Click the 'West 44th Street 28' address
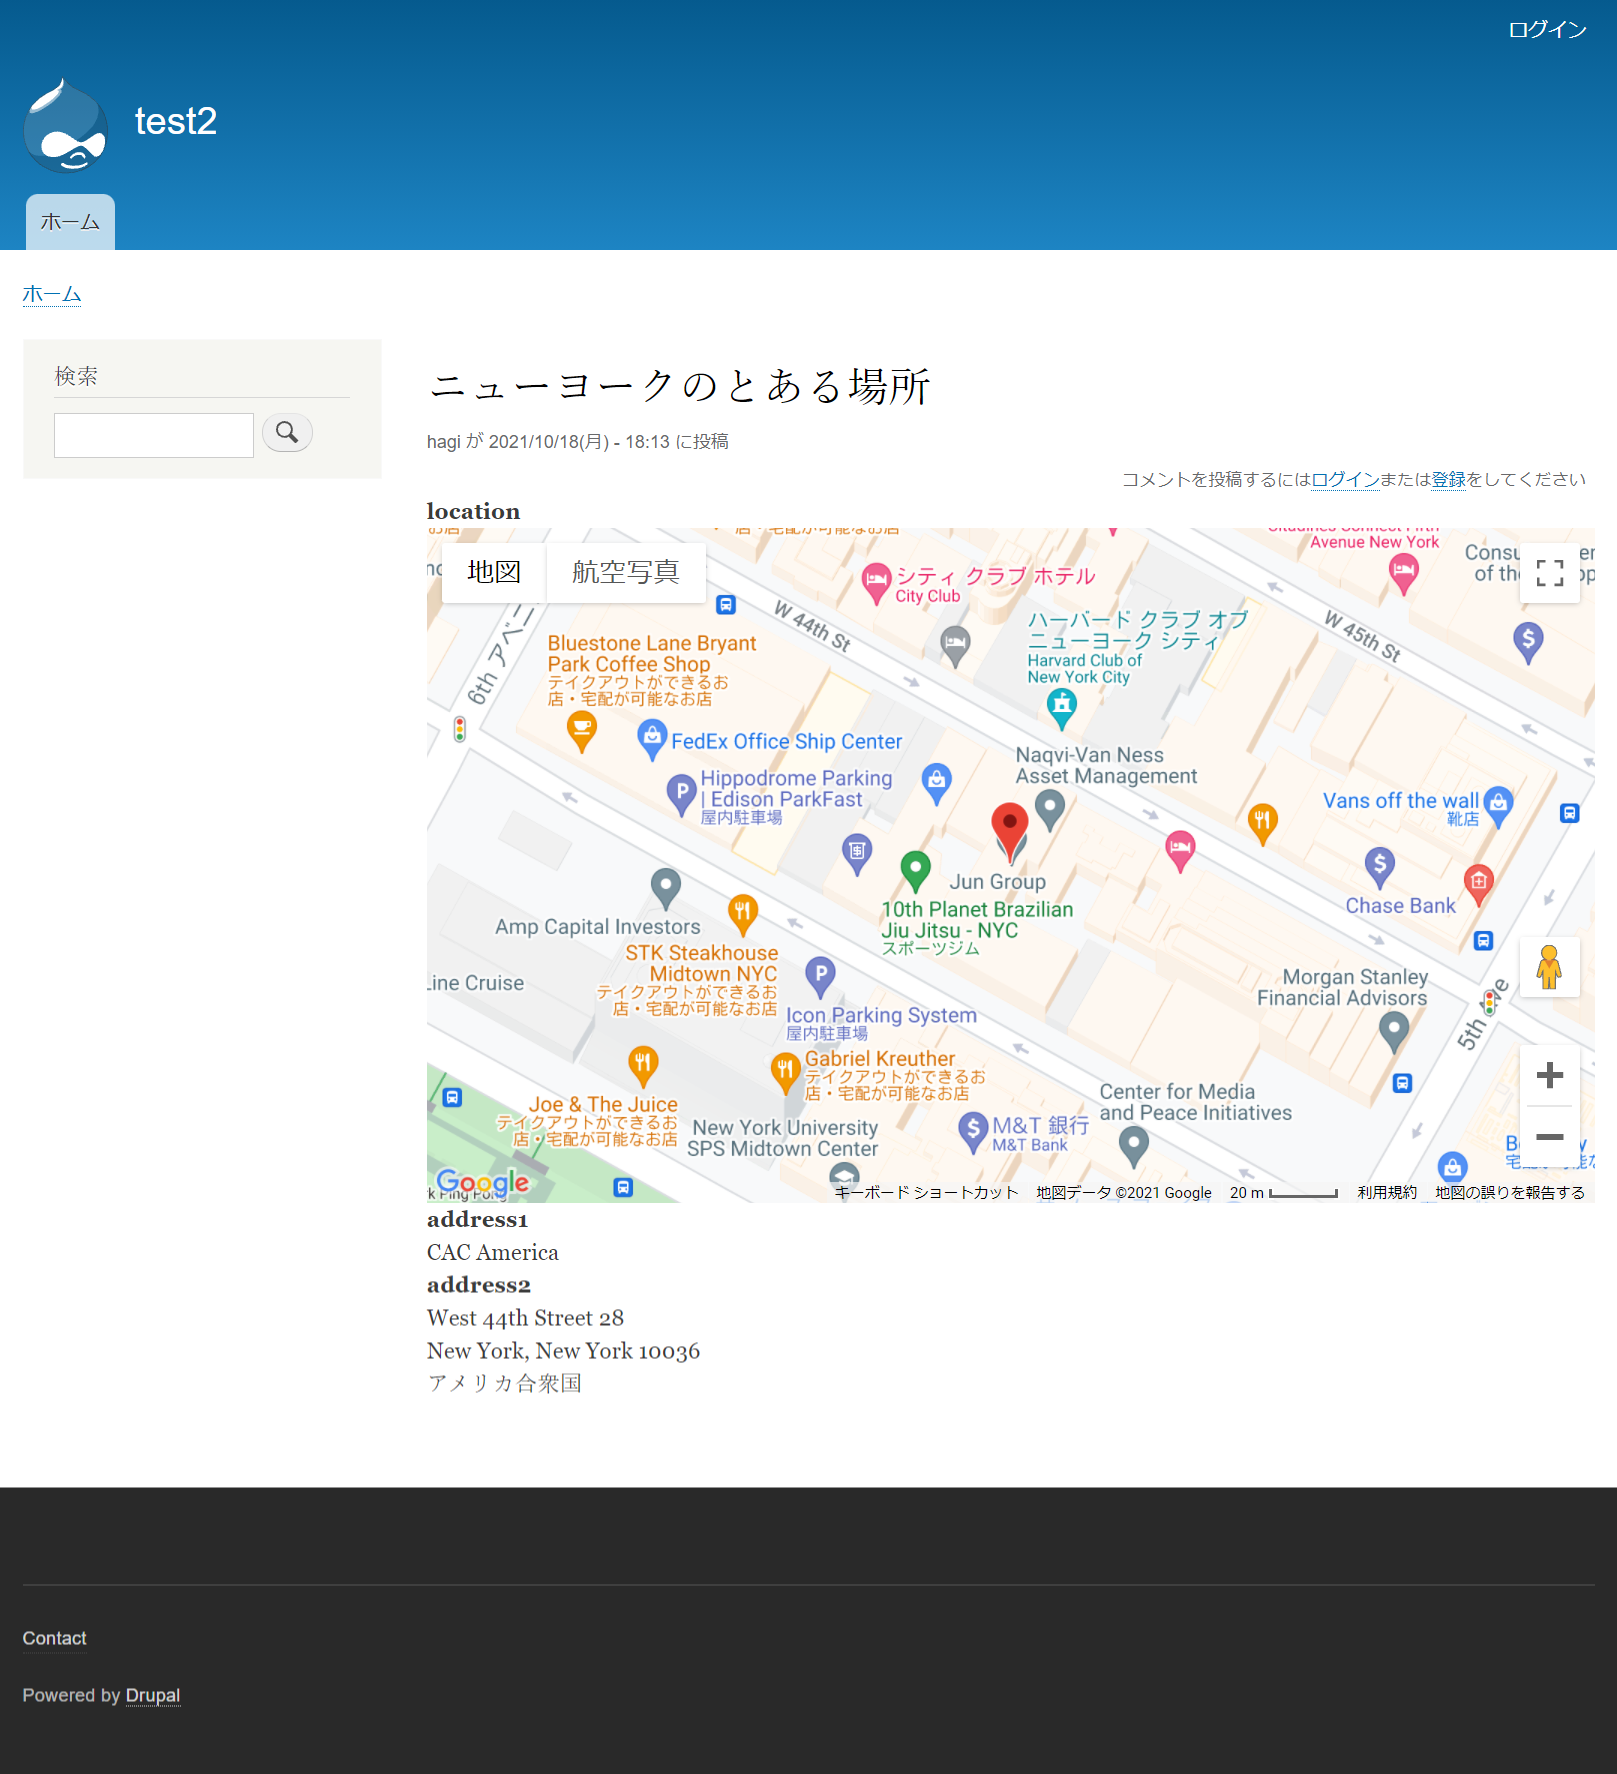This screenshot has height=1774, width=1617. click(525, 1318)
